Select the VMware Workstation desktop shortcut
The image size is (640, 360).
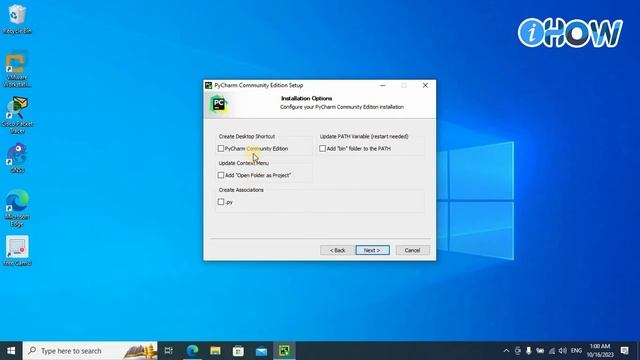[17, 69]
